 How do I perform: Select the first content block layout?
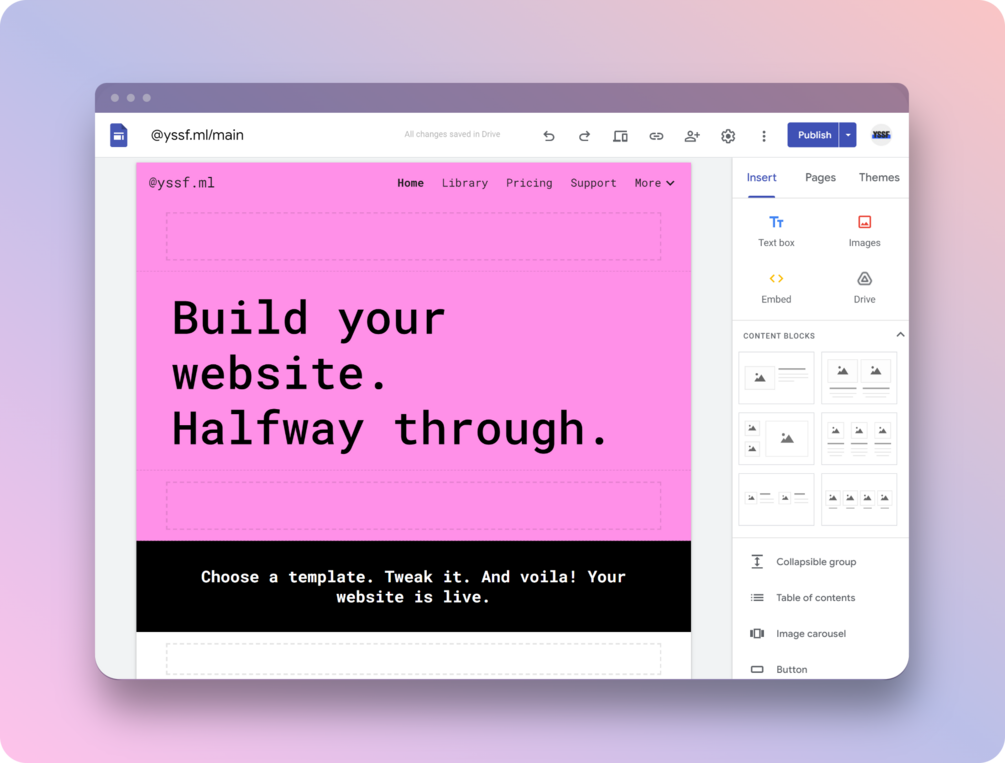[x=776, y=378]
